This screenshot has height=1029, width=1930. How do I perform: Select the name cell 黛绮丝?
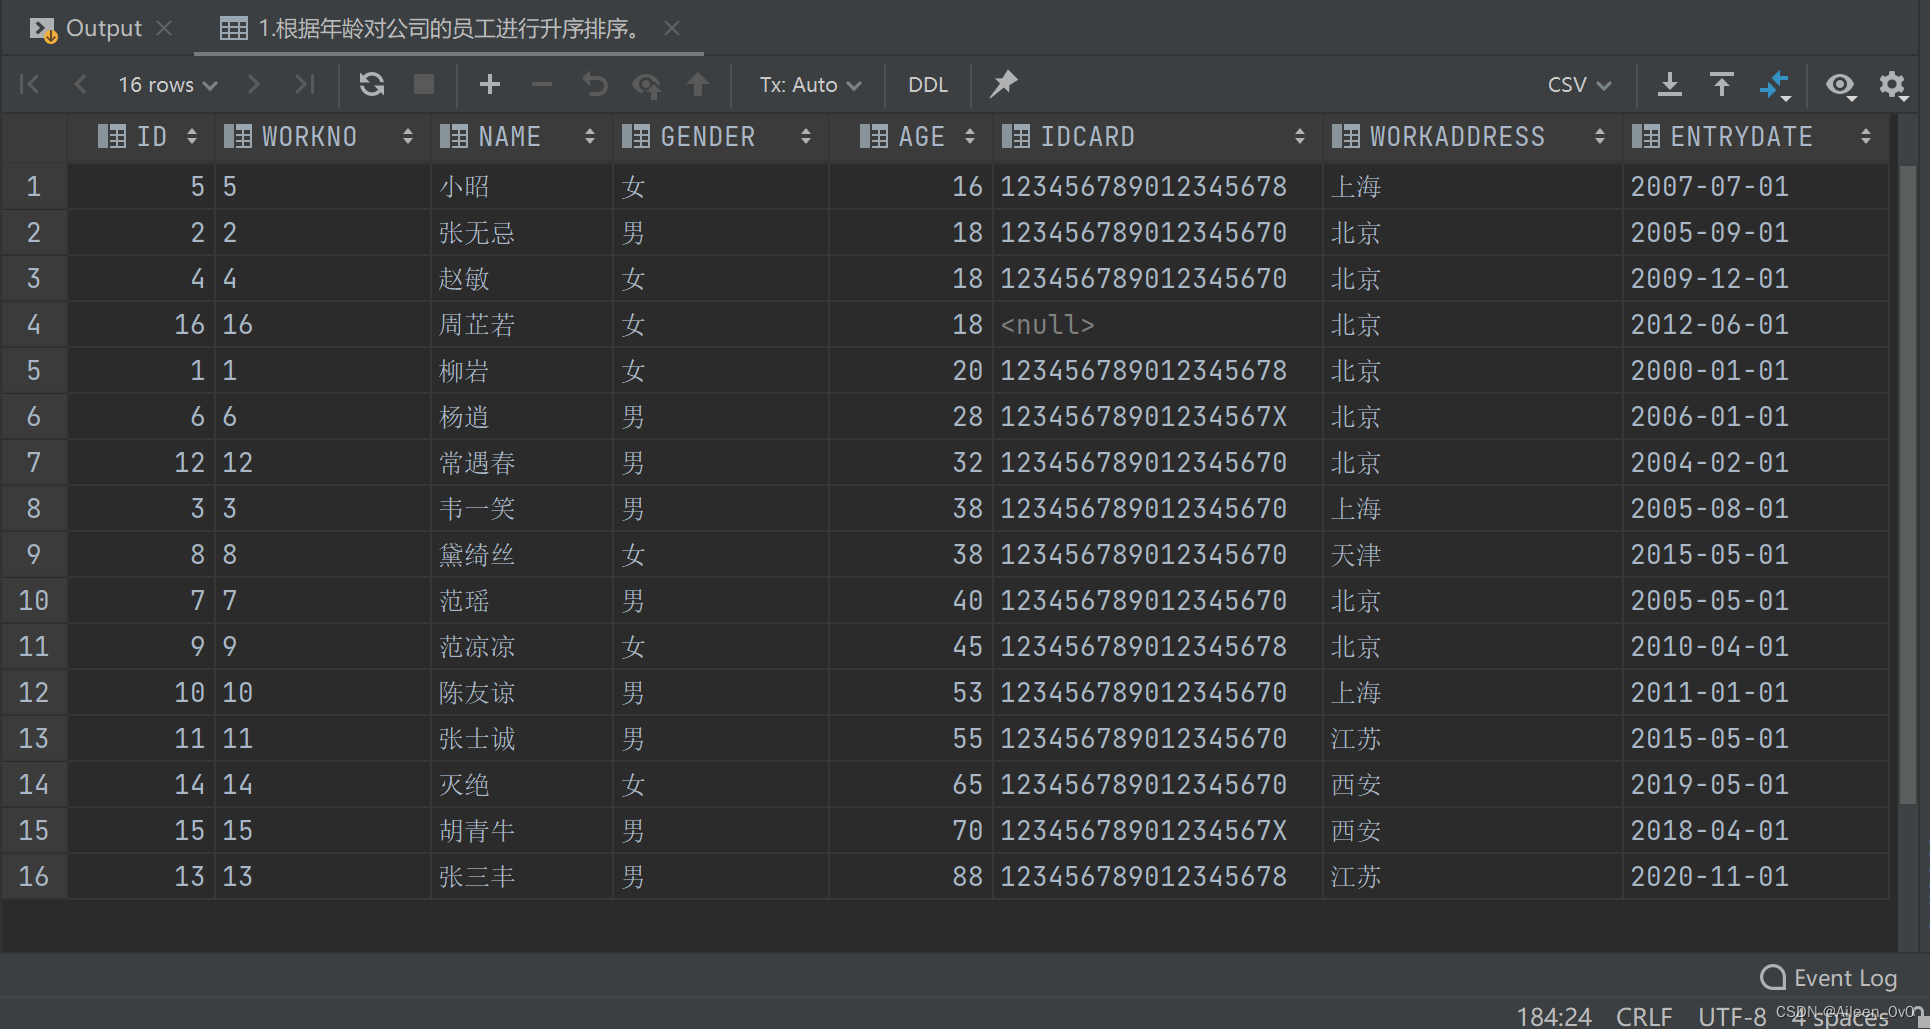[521, 555]
